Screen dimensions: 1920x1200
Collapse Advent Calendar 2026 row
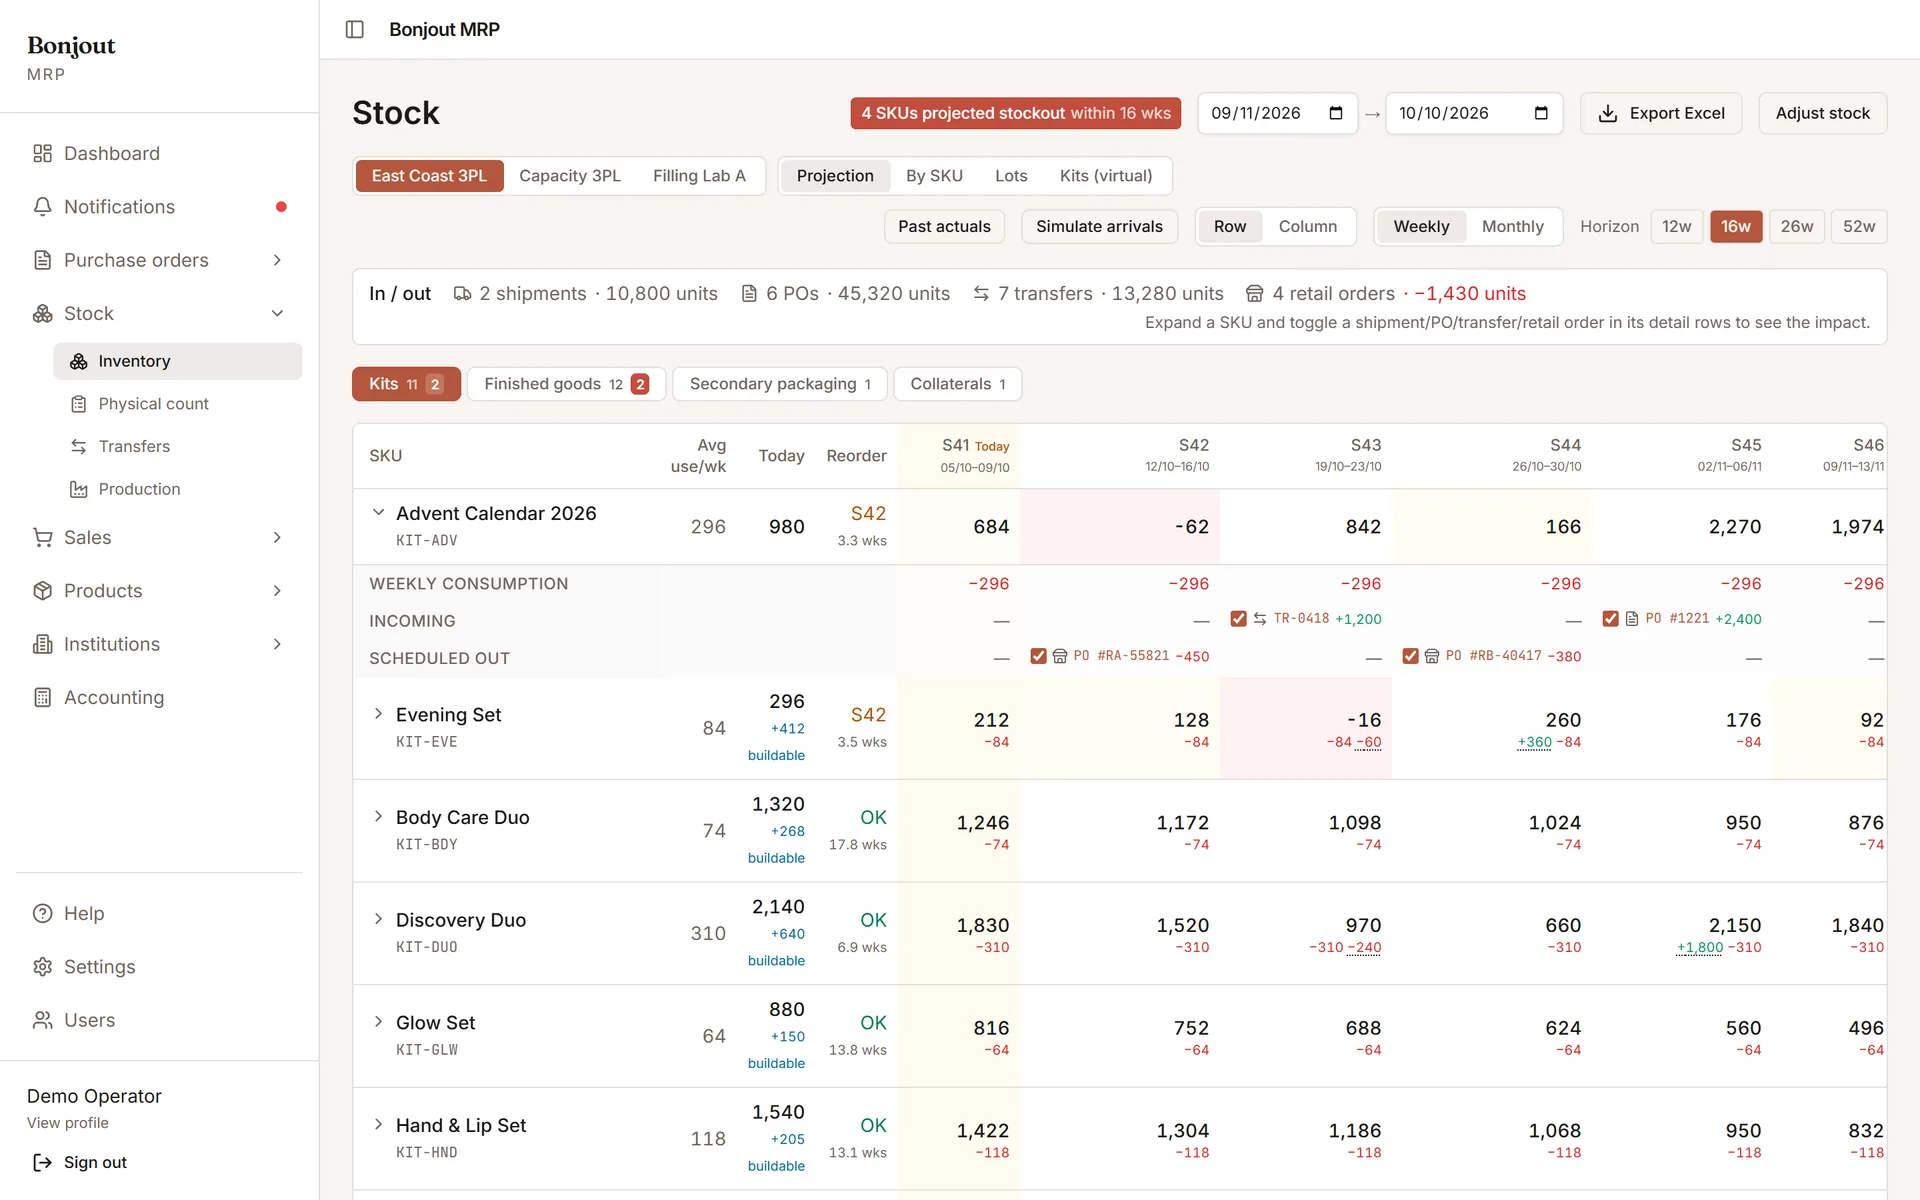click(378, 513)
